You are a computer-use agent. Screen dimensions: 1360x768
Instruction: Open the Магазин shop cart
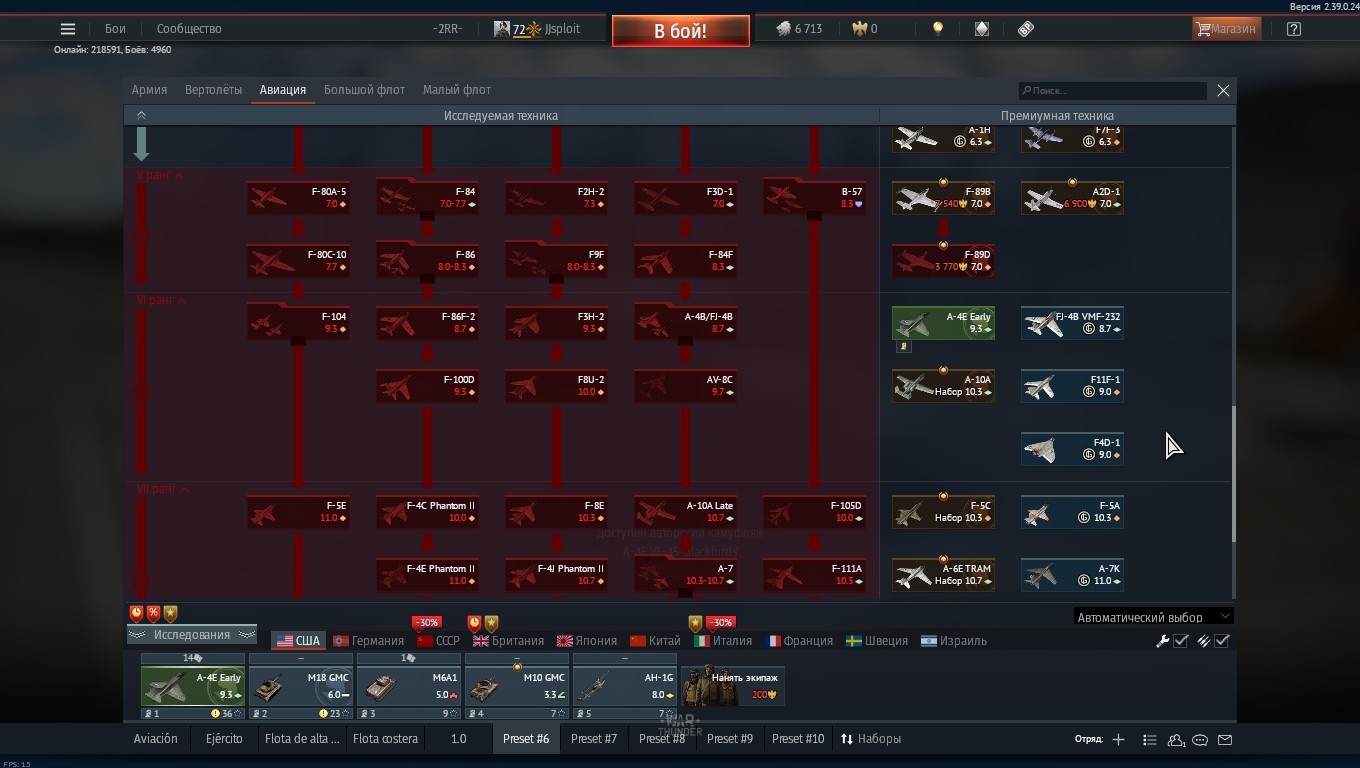[x=1226, y=29]
